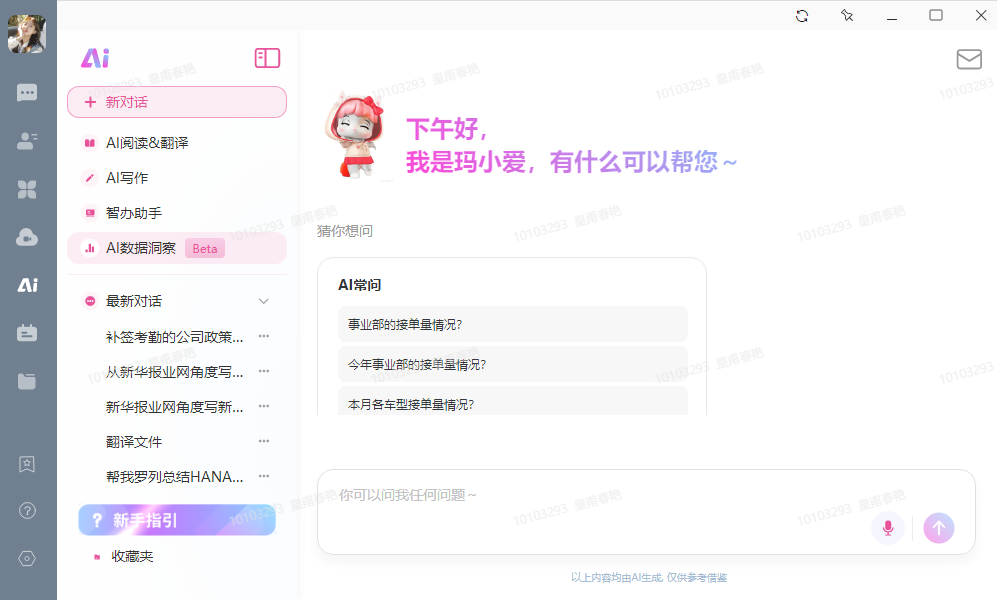Open the workbench apps grid icon
This screenshot has height=600, width=997.
coord(27,189)
